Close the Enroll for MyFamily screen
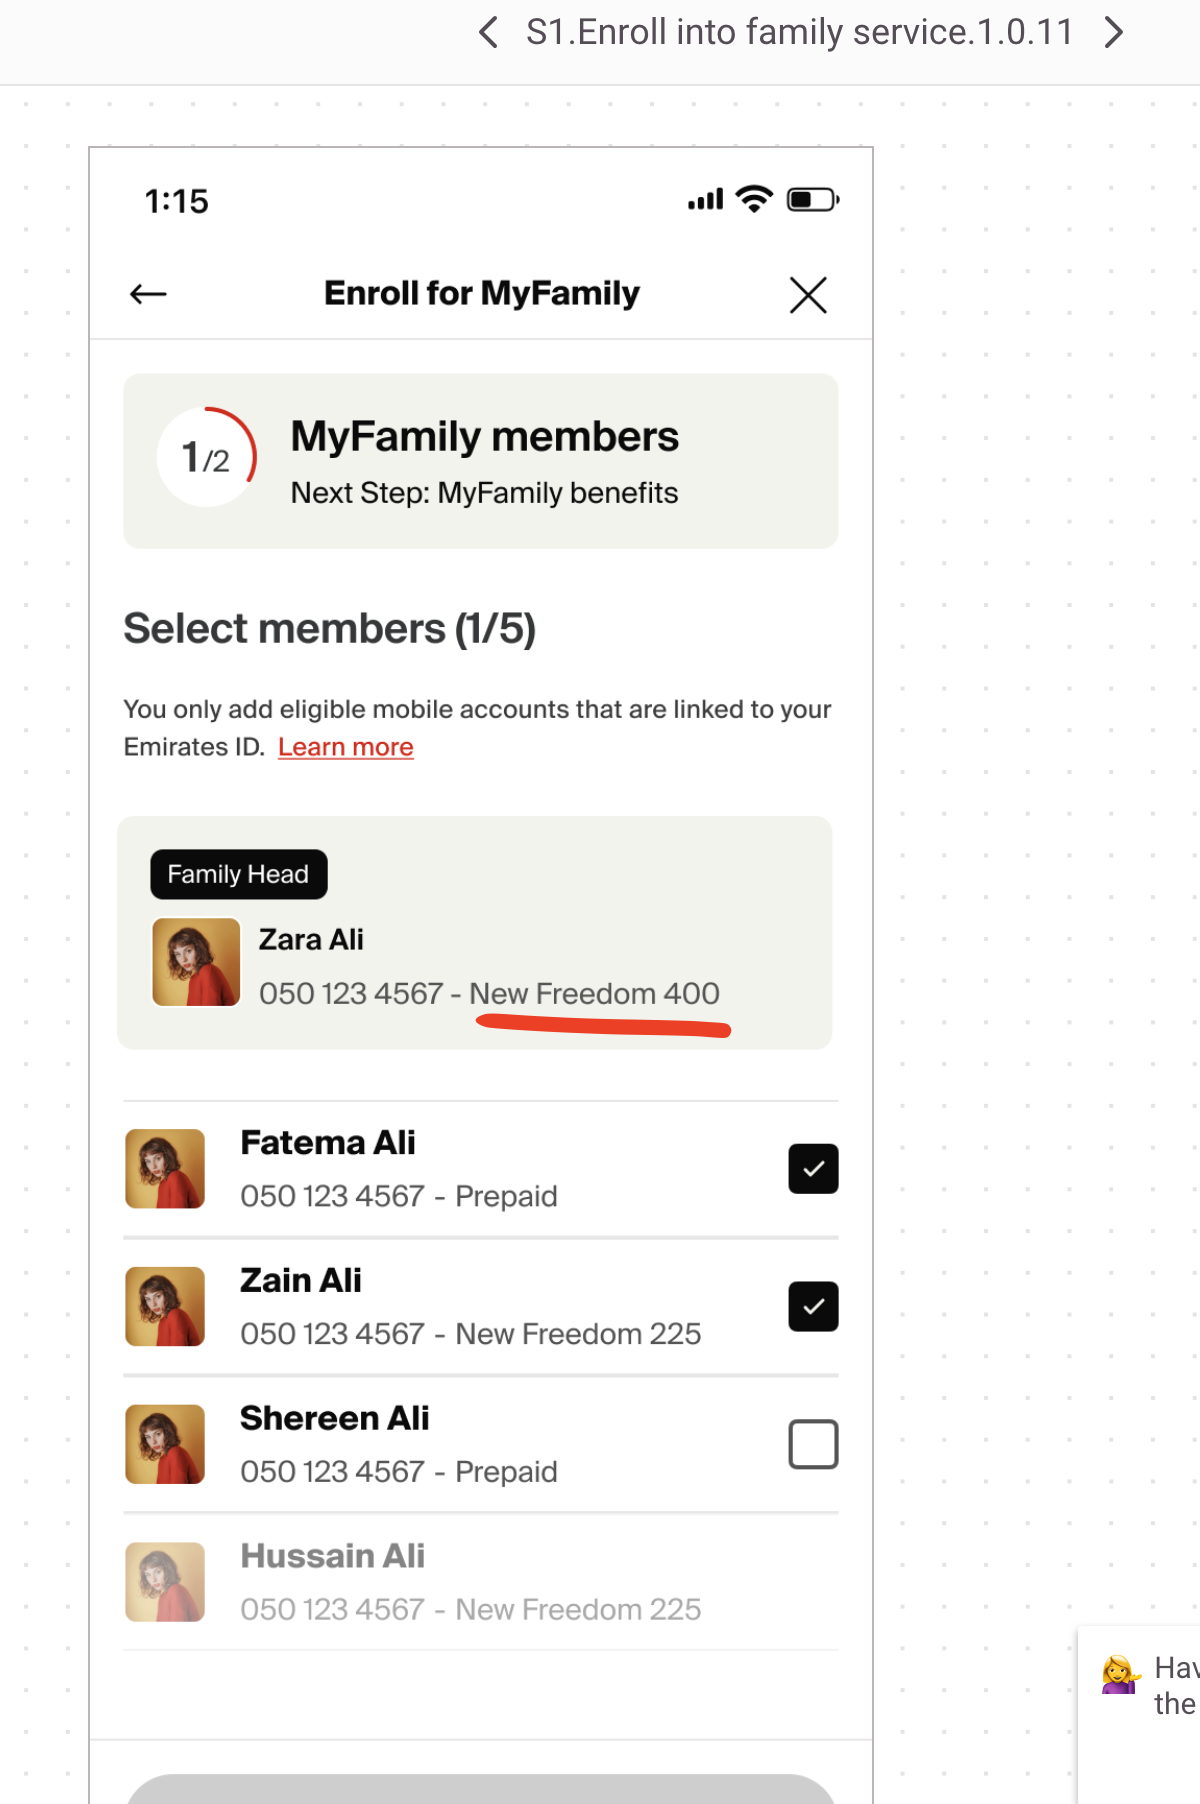Image resolution: width=1200 pixels, height=1804 pixels. (808, 295)
